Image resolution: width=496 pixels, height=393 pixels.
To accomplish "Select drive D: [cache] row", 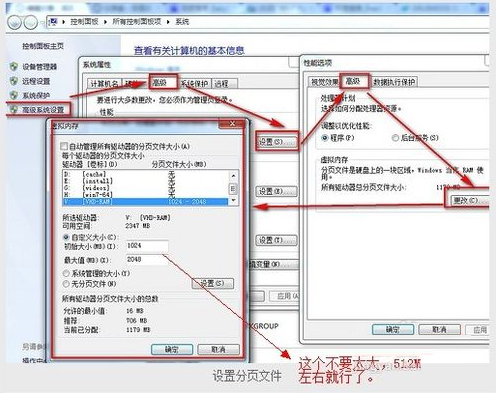I will 145,174.
